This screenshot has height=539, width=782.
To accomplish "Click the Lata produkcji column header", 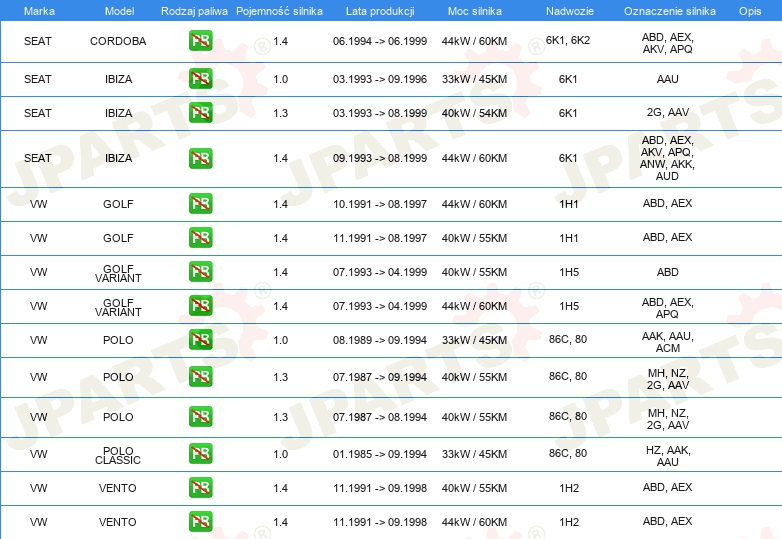I will point(380,11).
